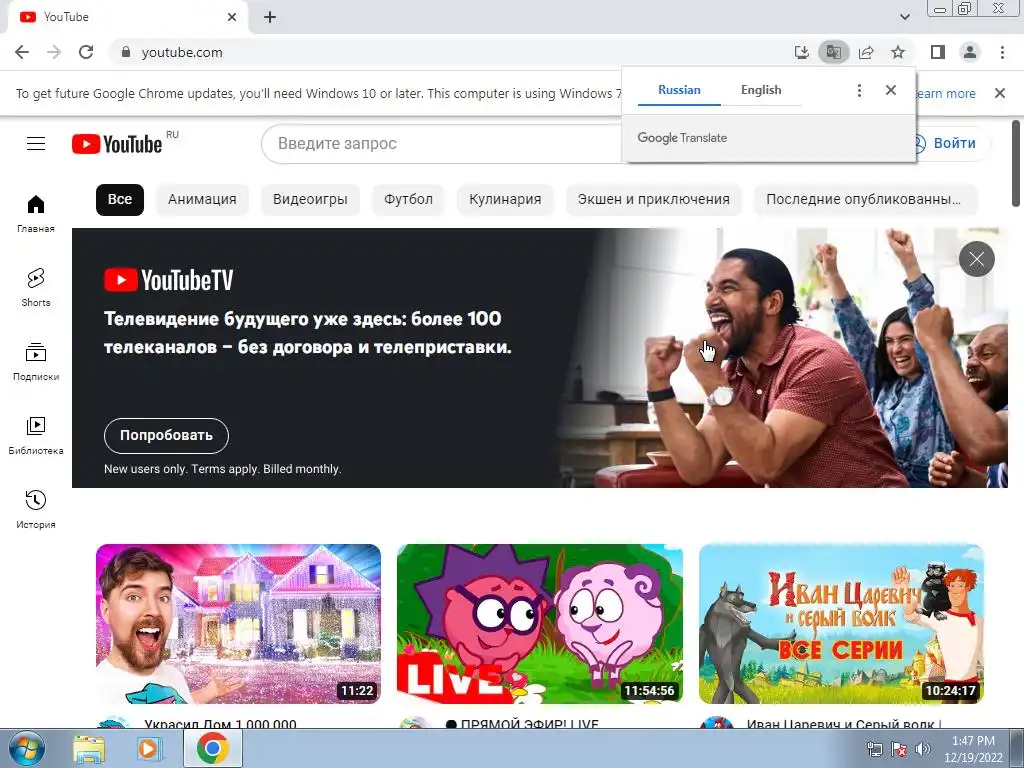Open the YouTube hamburger guide menu

tap(36, 144)
